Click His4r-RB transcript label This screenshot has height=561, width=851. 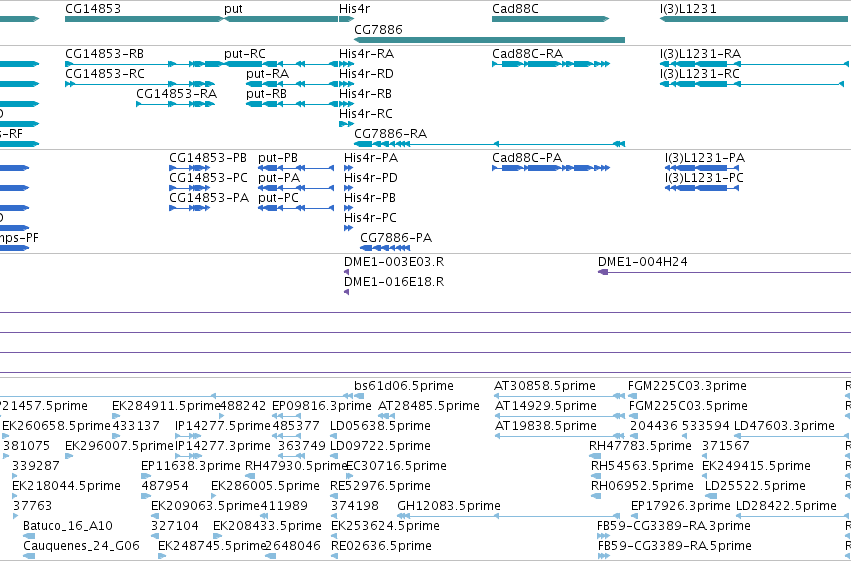tap(365, 94)
